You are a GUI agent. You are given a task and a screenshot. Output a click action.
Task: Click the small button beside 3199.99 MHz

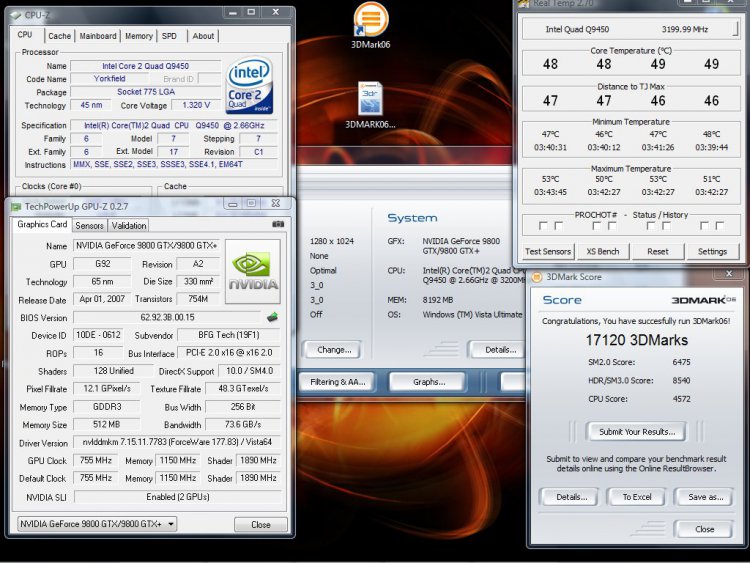click(x=735, y=30)
